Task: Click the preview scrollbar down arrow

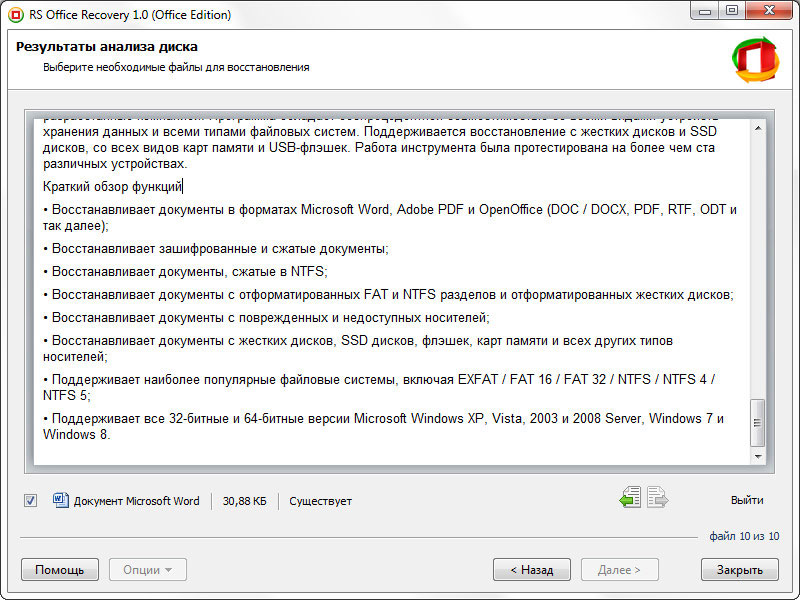Action: (758, 456)
